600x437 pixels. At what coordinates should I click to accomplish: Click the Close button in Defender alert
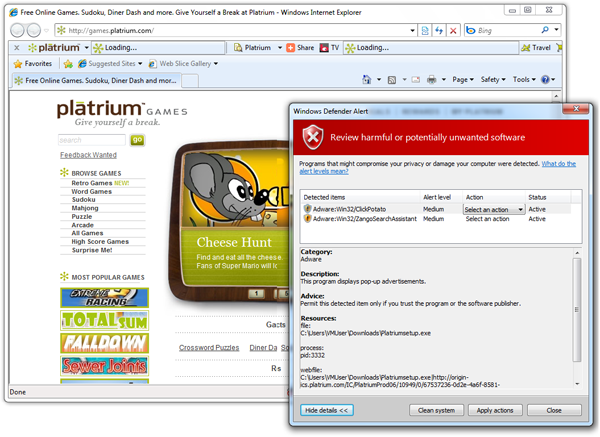click(x=554, y=410)
